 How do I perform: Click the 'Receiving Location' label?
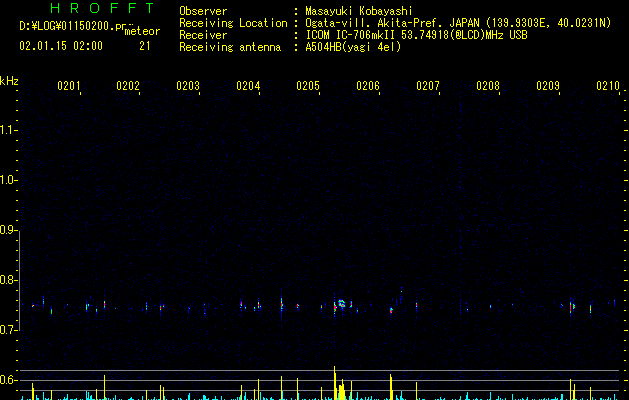[x=233, y=23]
